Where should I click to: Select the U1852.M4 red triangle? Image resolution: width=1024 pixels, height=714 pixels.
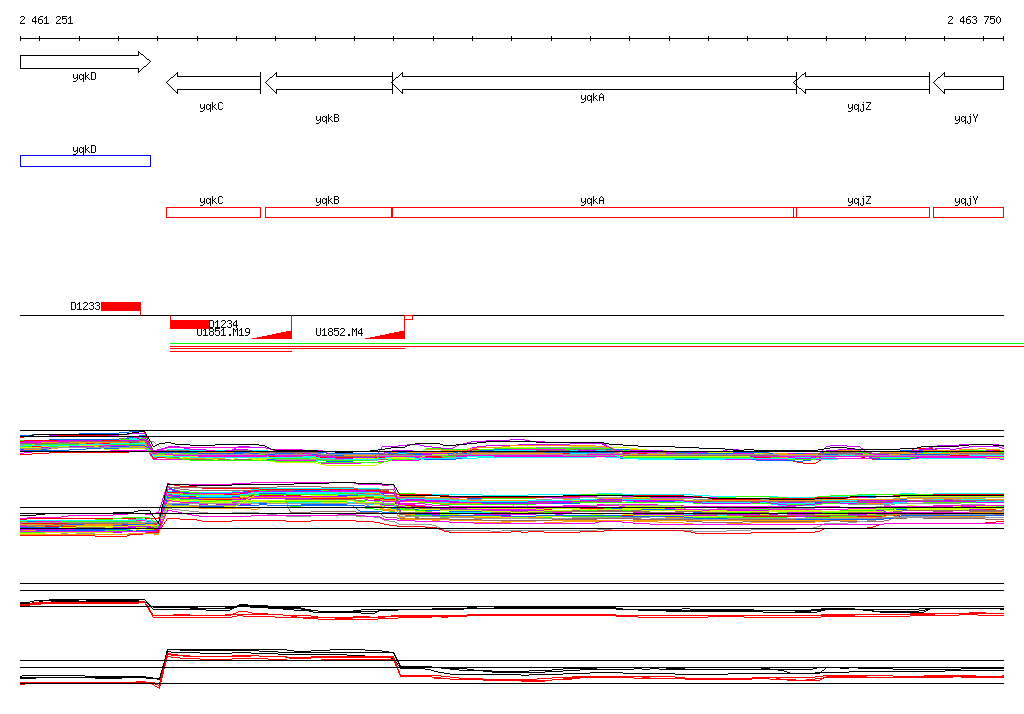point(385,334)
